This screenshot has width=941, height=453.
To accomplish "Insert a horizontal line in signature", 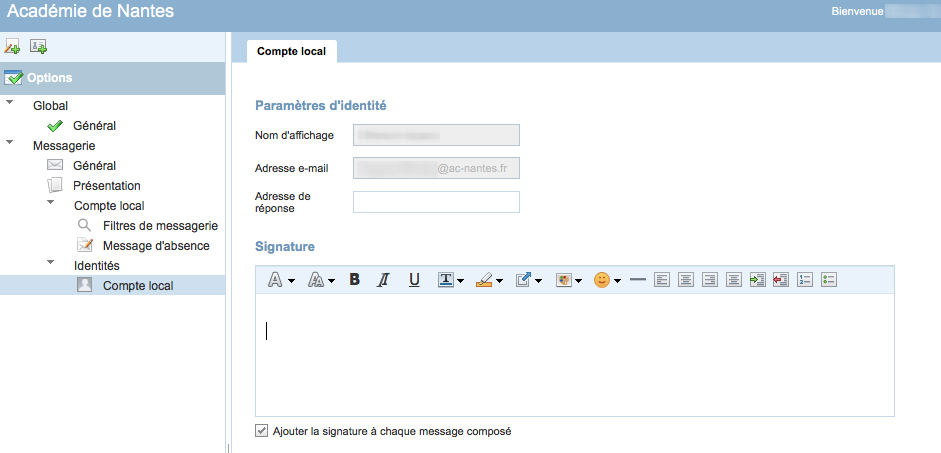I will pyautogui.click(x=637, y=280).
